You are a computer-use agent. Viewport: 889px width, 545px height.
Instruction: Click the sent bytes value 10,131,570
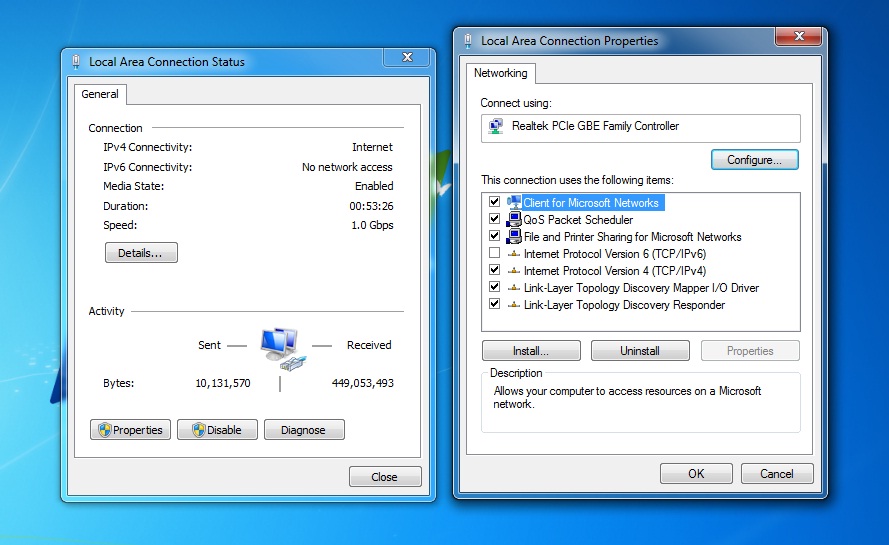223,383
